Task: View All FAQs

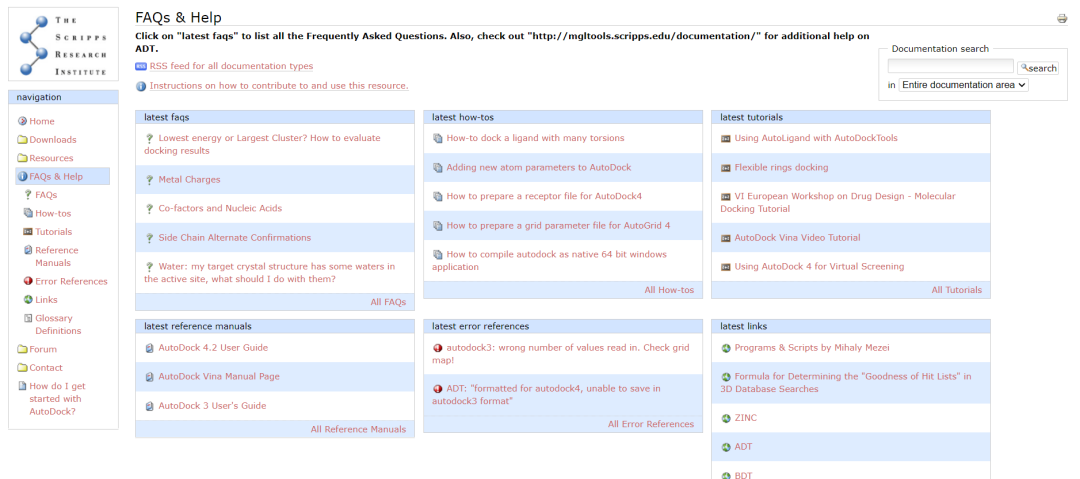Action: pyautogui.click(x=388, y=302)
